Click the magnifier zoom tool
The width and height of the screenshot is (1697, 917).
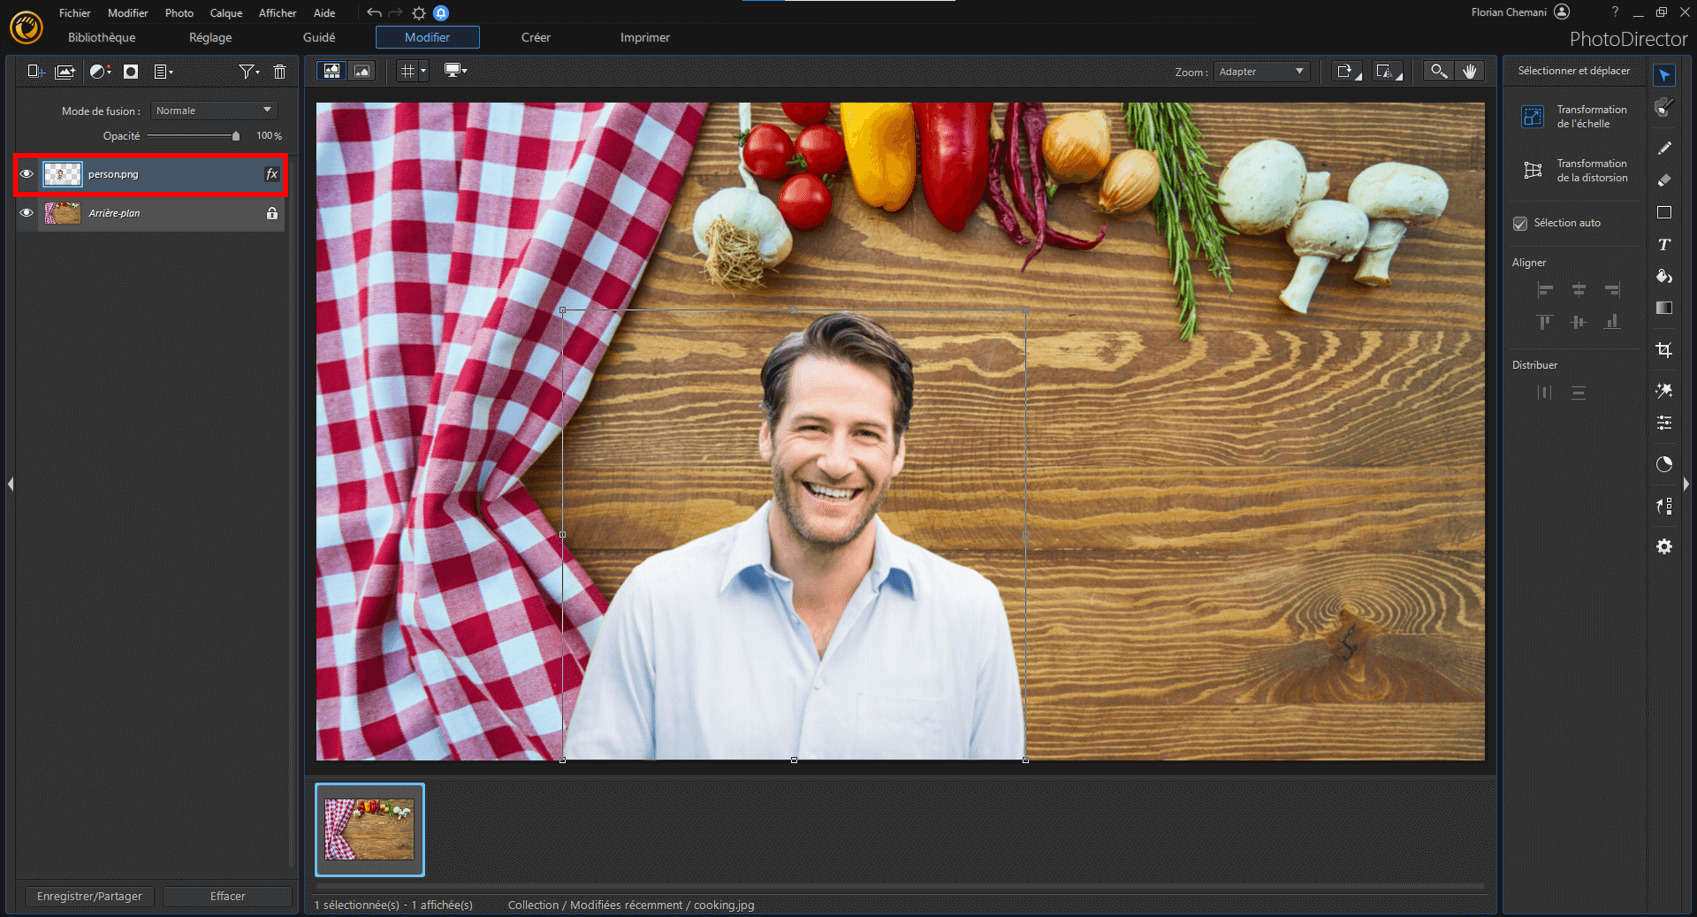pos(1438,71)
